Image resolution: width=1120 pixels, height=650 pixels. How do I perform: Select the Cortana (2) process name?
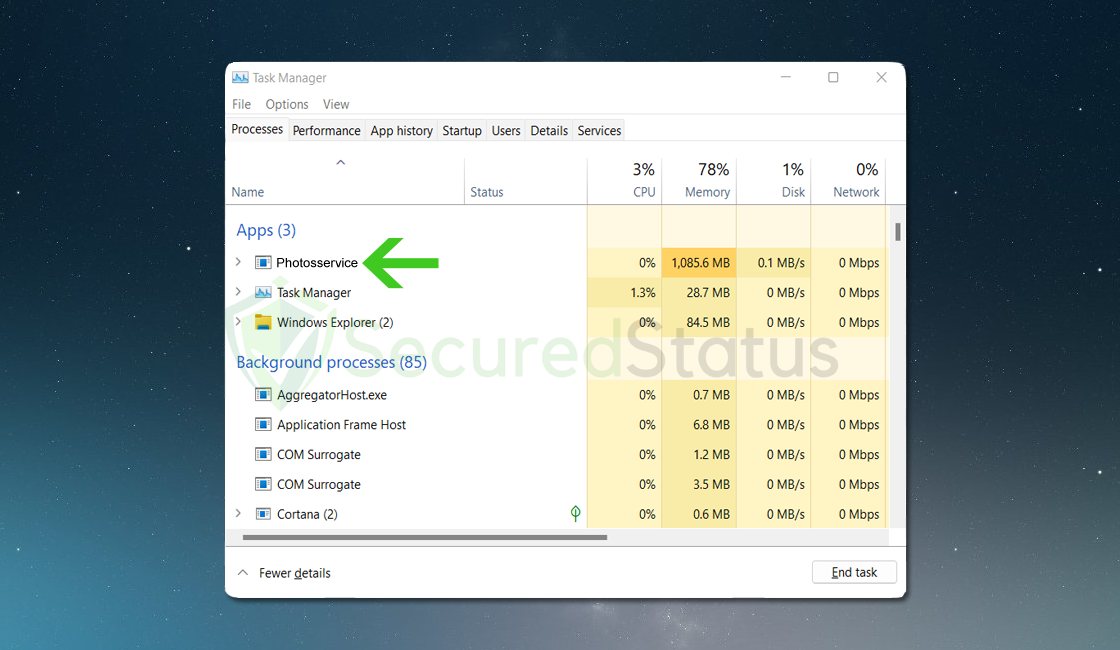[307, 514]
